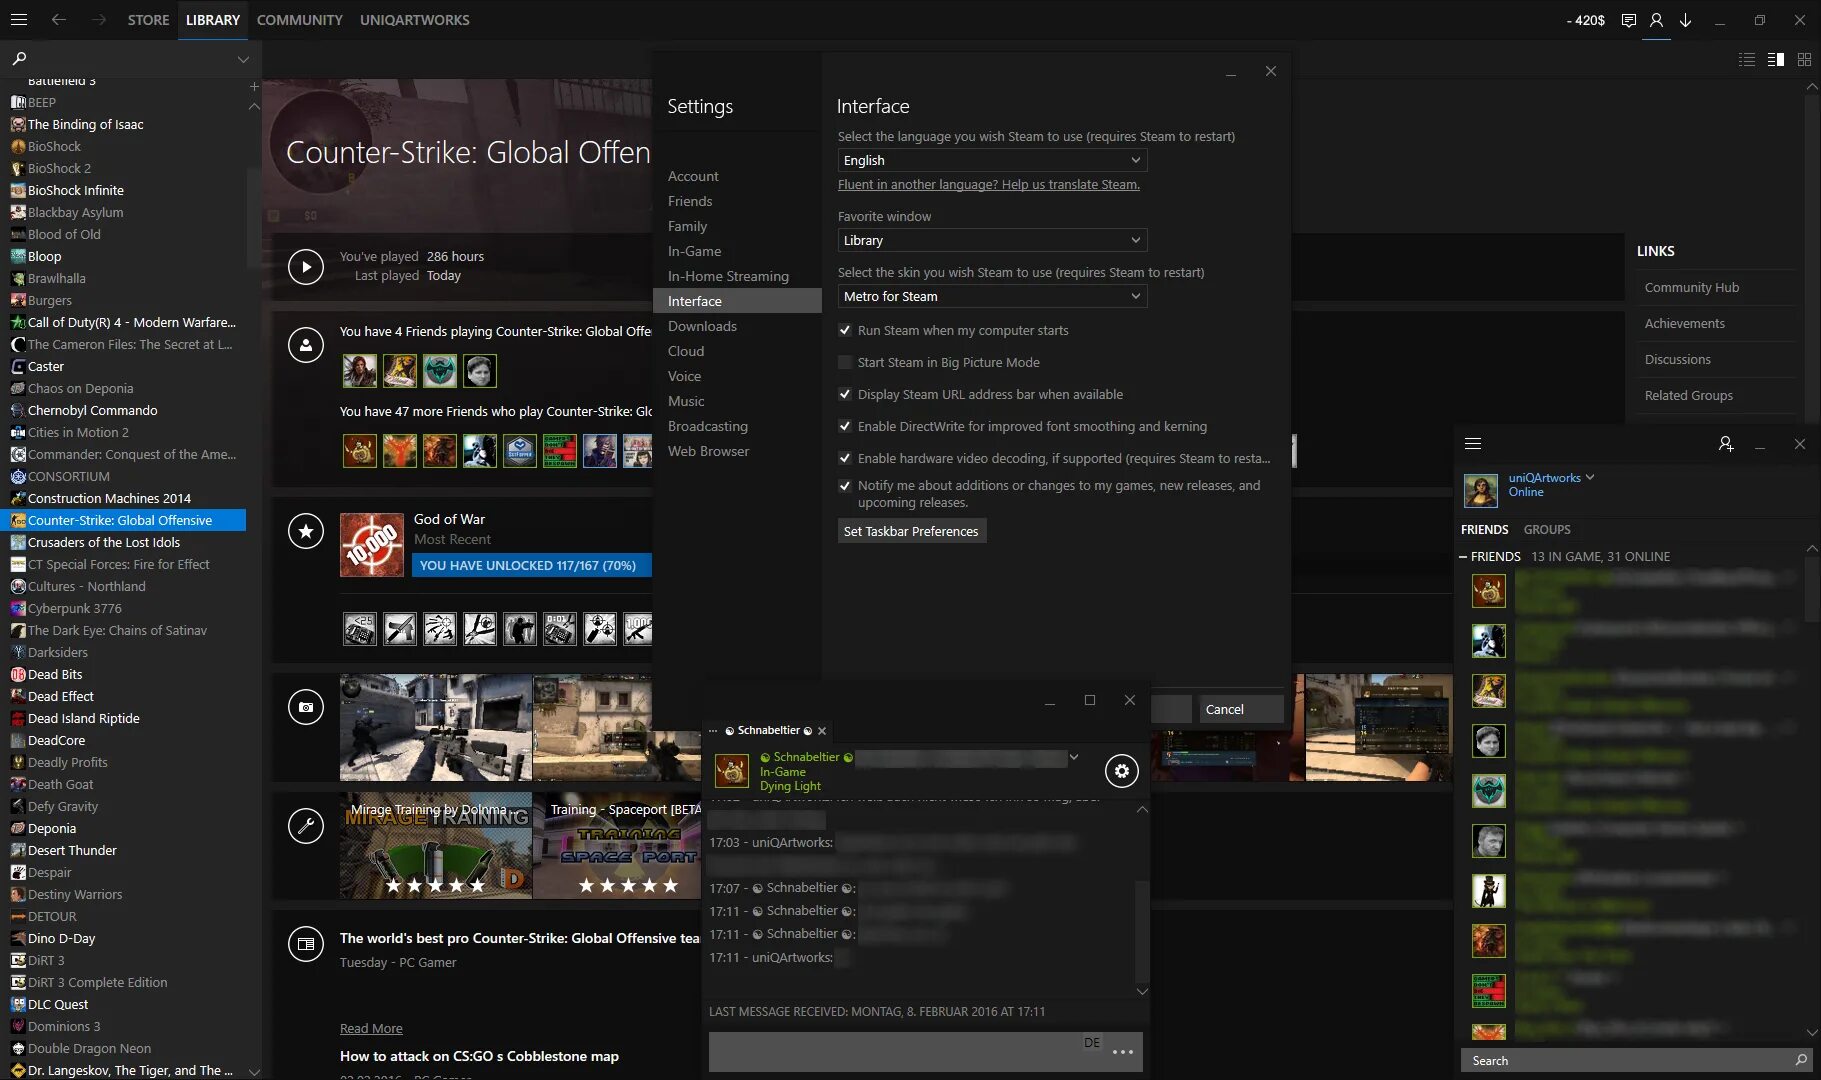The height and width of the screenshot is (1080, 1821).
Task: Go back with the left arrow icon
Action: 59,19
